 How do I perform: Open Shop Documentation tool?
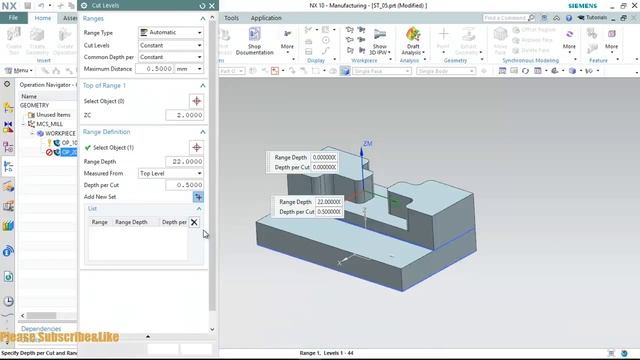point(254,41)
